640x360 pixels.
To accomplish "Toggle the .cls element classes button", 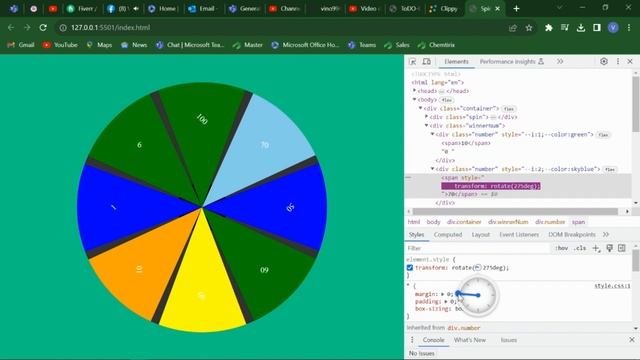I will pos(580,248).
